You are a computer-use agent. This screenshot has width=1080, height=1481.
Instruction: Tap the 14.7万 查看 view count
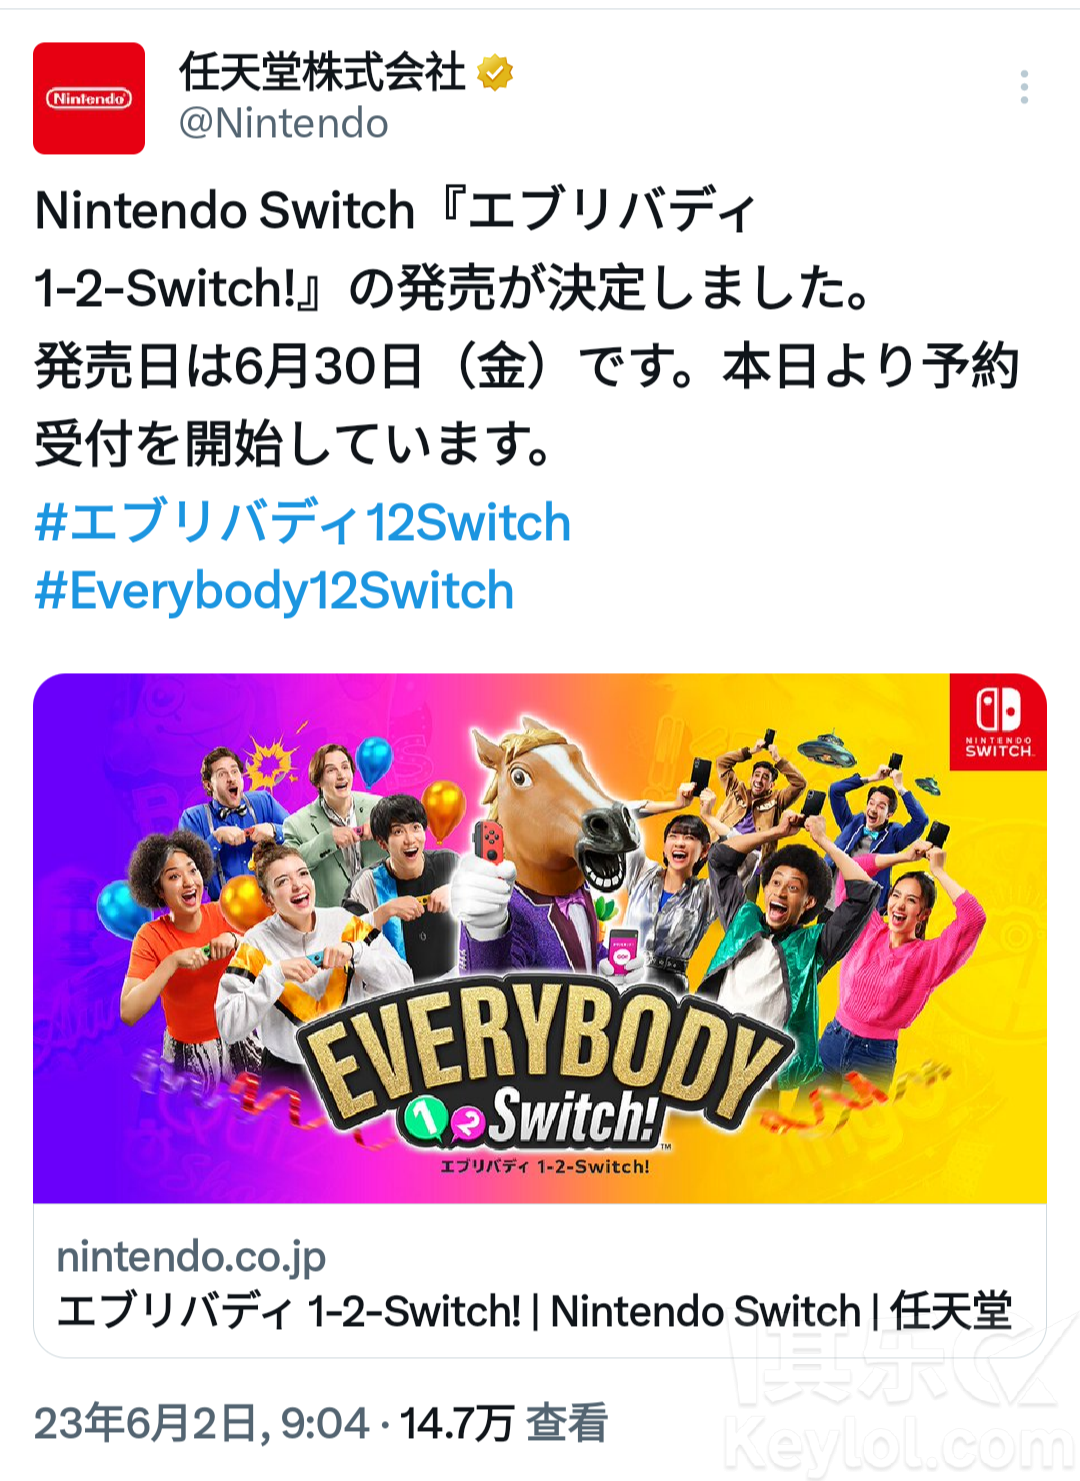pos(504,1423)
